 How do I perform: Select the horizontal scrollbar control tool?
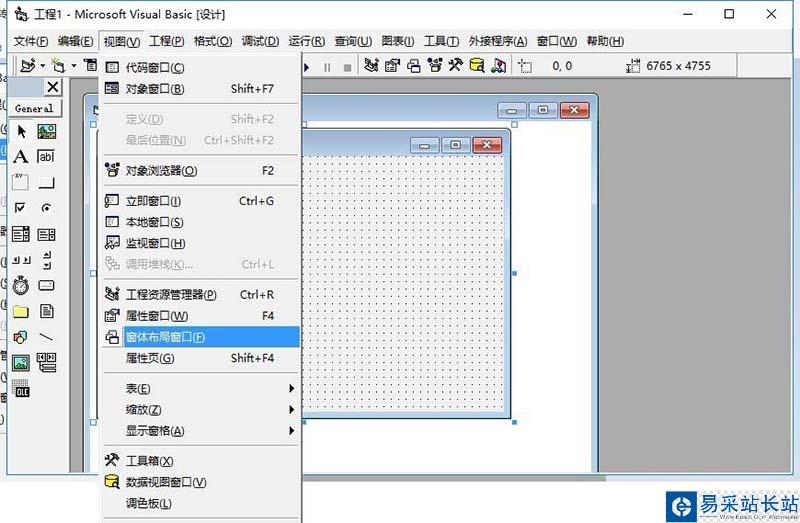pyautogui.click(x=21, y=260)
